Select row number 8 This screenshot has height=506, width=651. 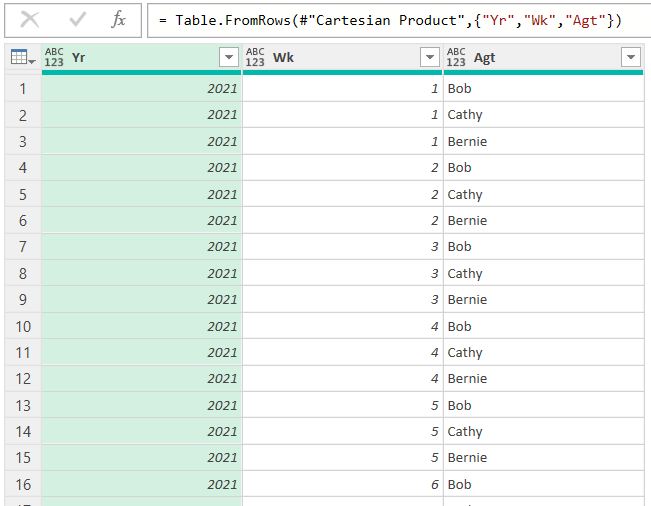tap(23, 273)
